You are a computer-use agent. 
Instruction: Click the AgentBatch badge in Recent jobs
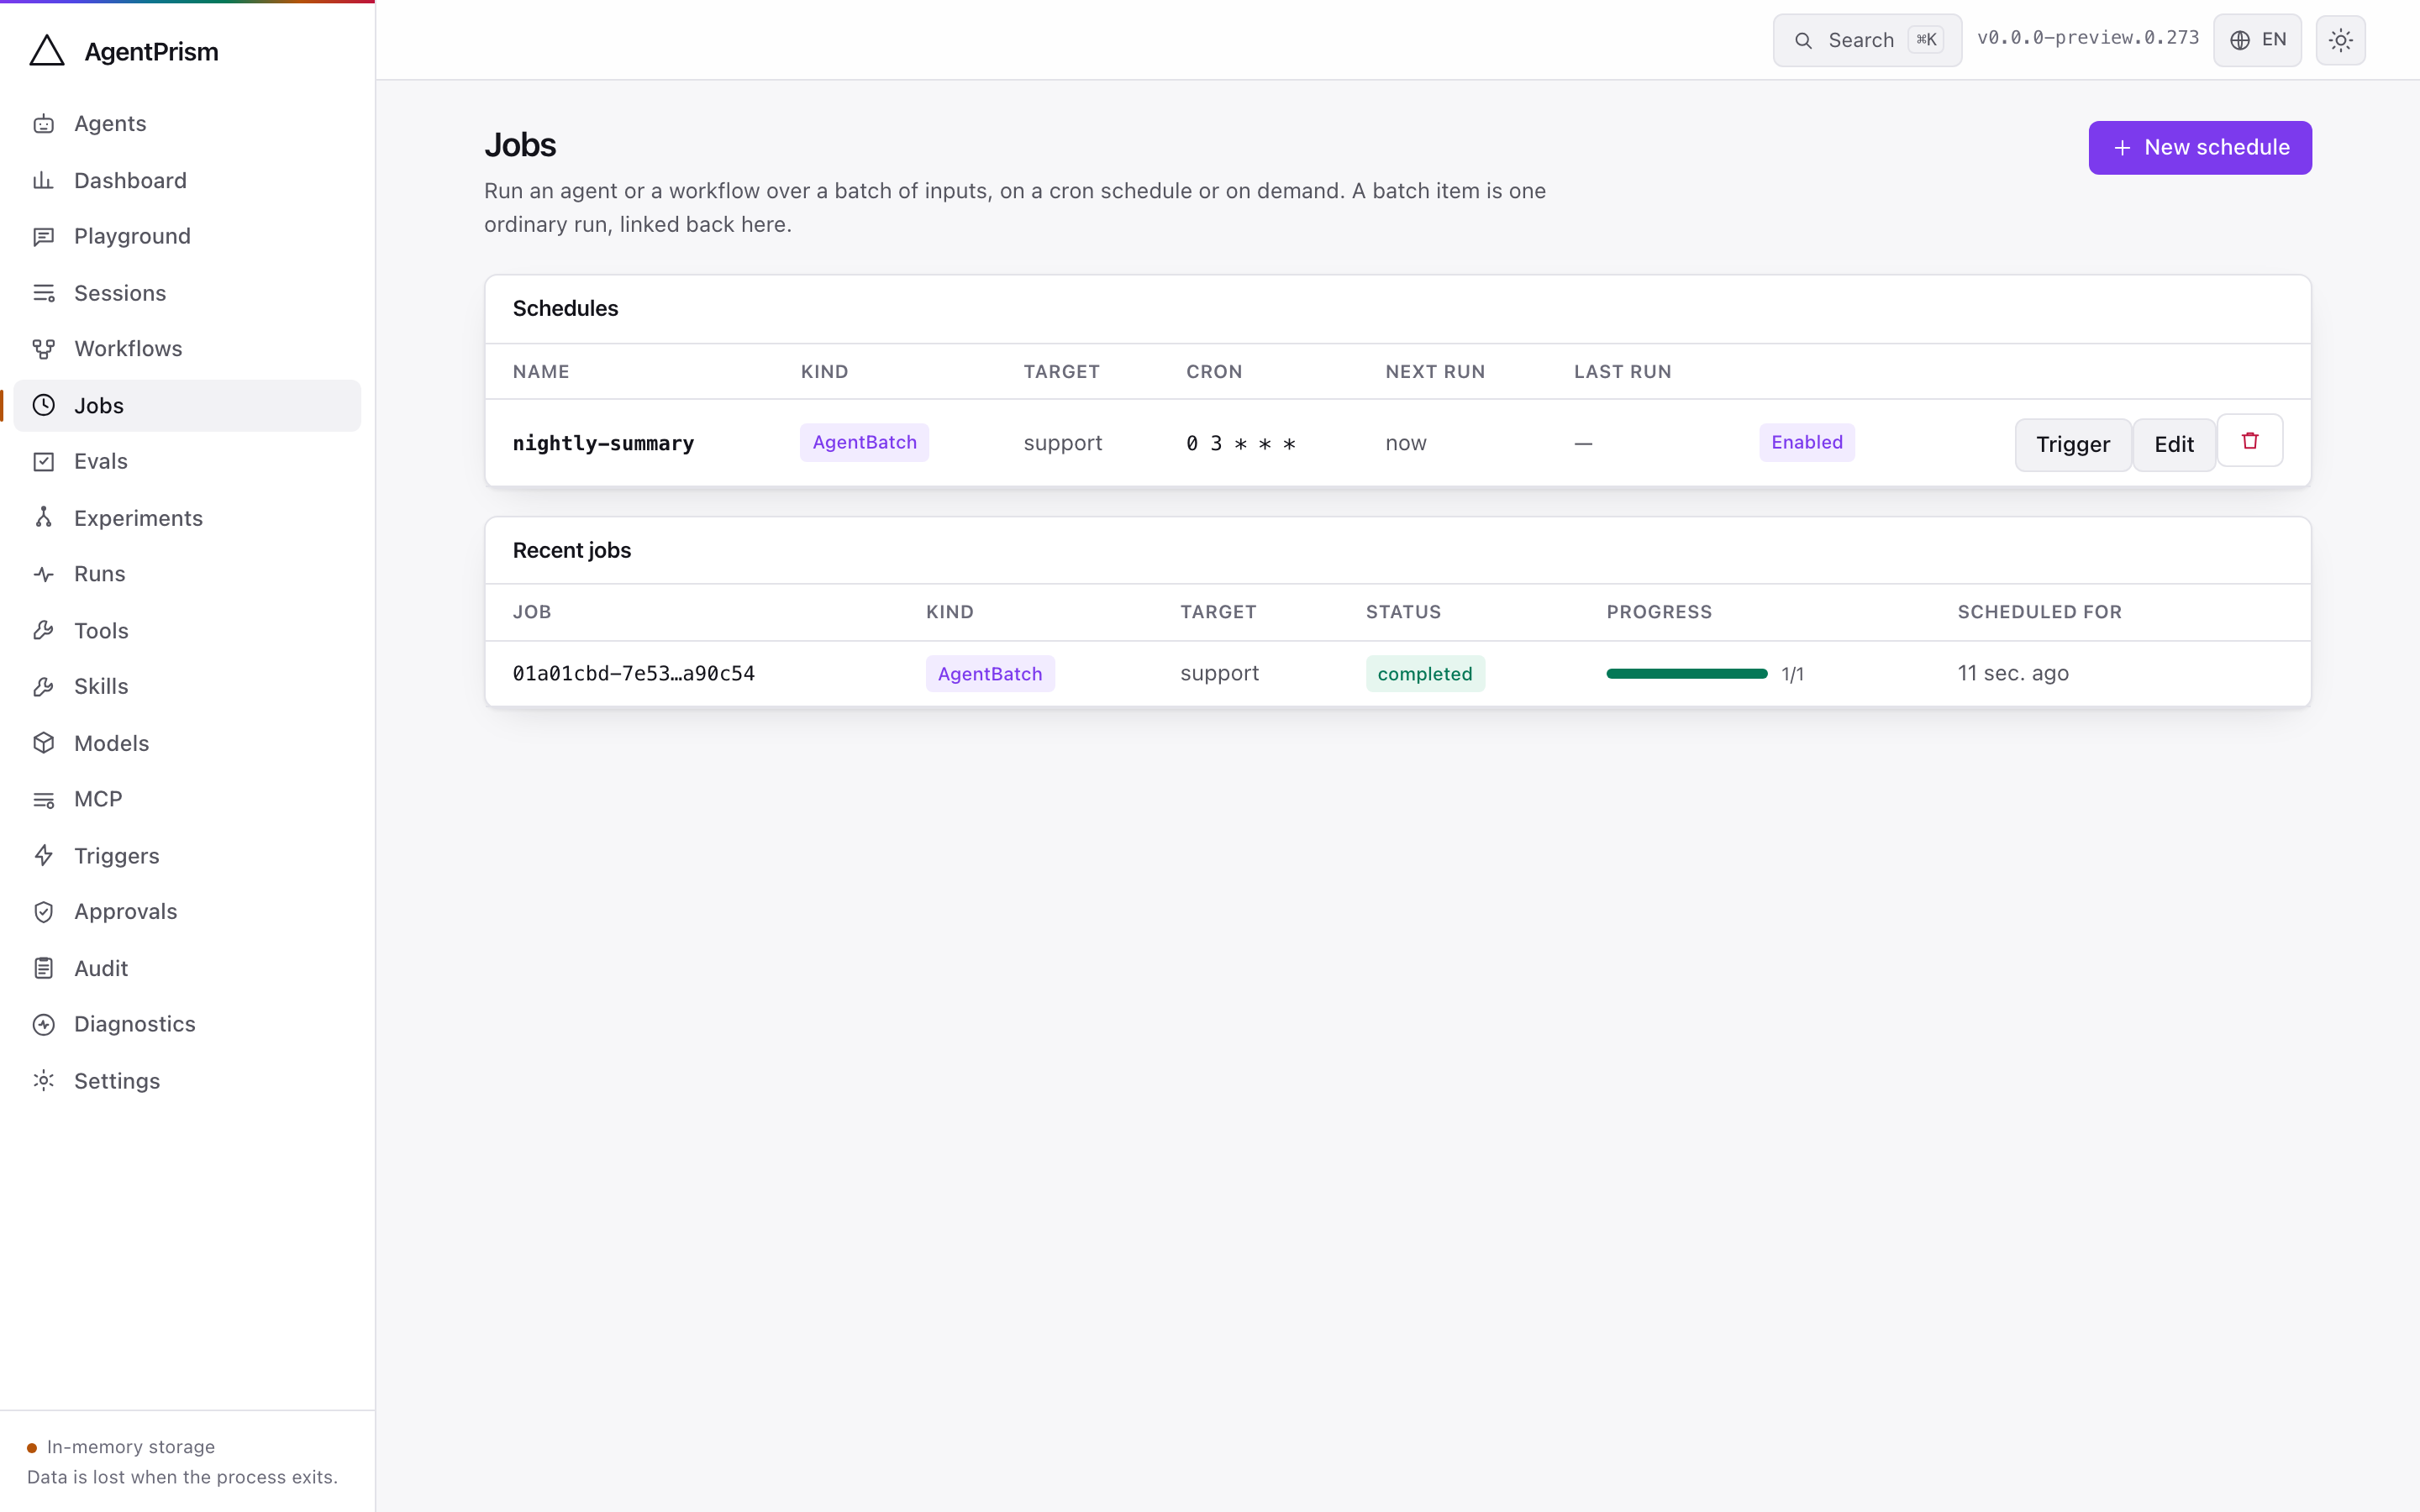point(990,673)
